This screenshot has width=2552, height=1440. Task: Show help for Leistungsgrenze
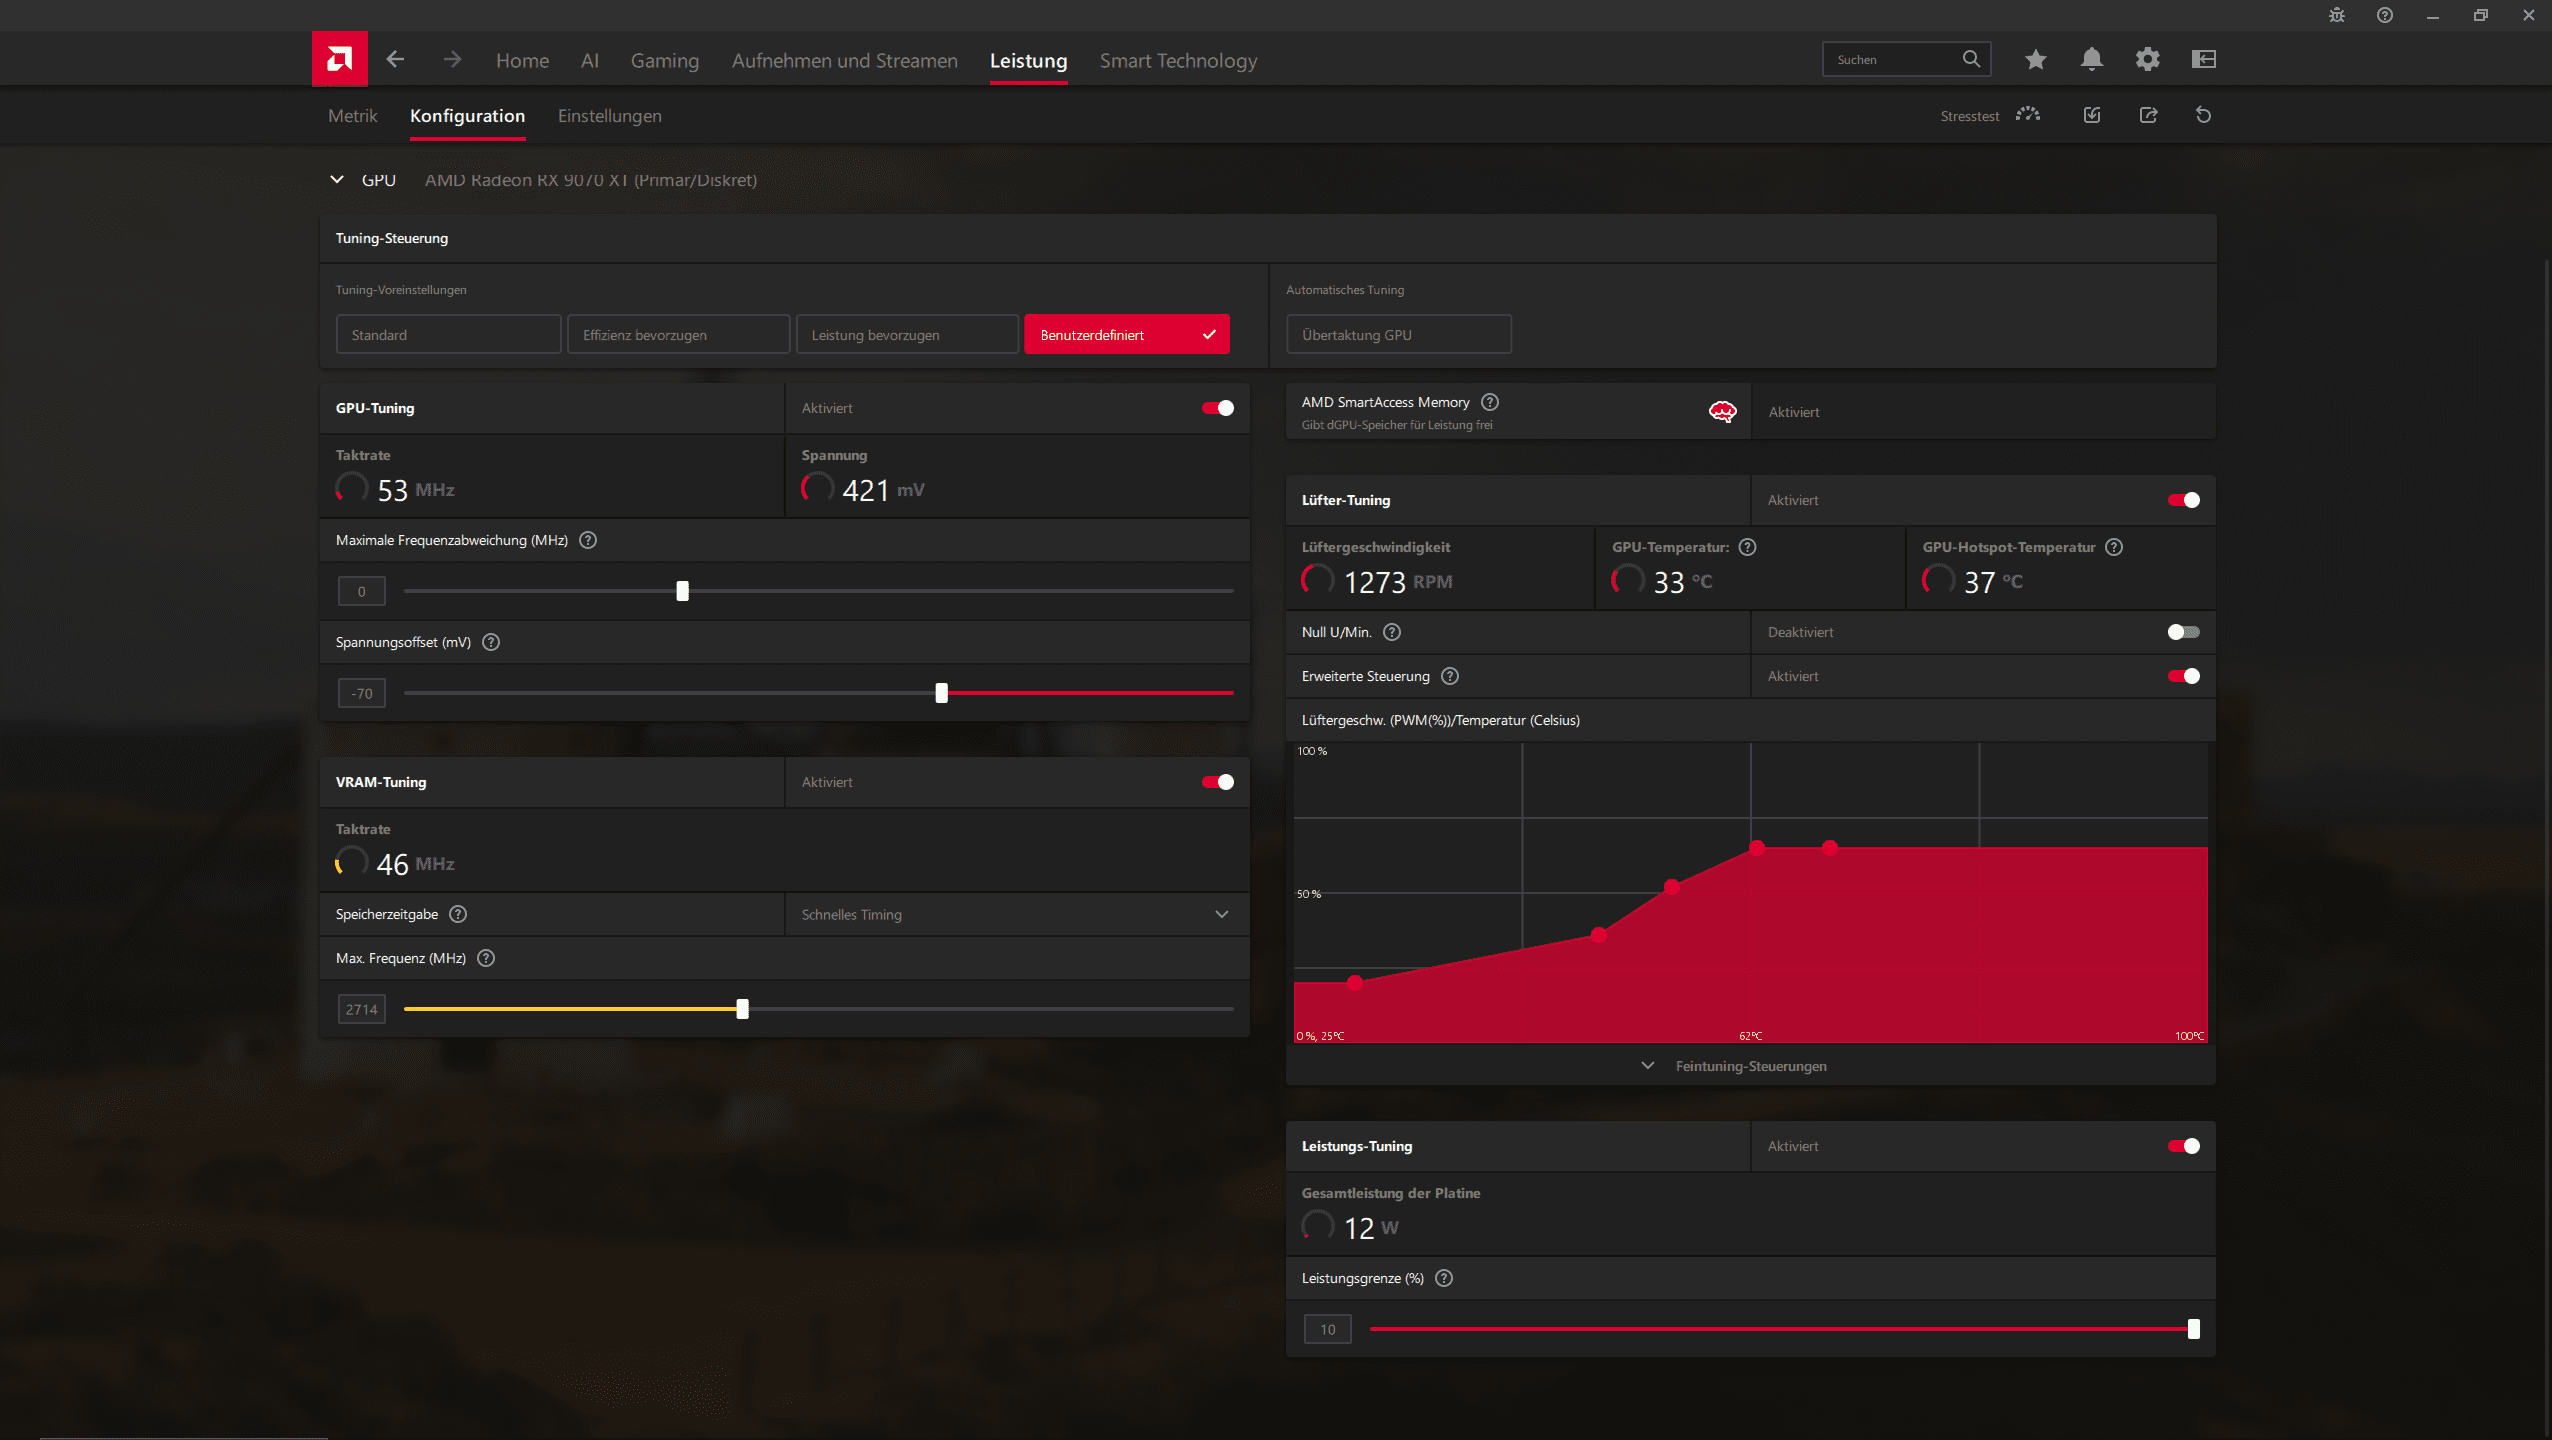tap(1444, 1278)
